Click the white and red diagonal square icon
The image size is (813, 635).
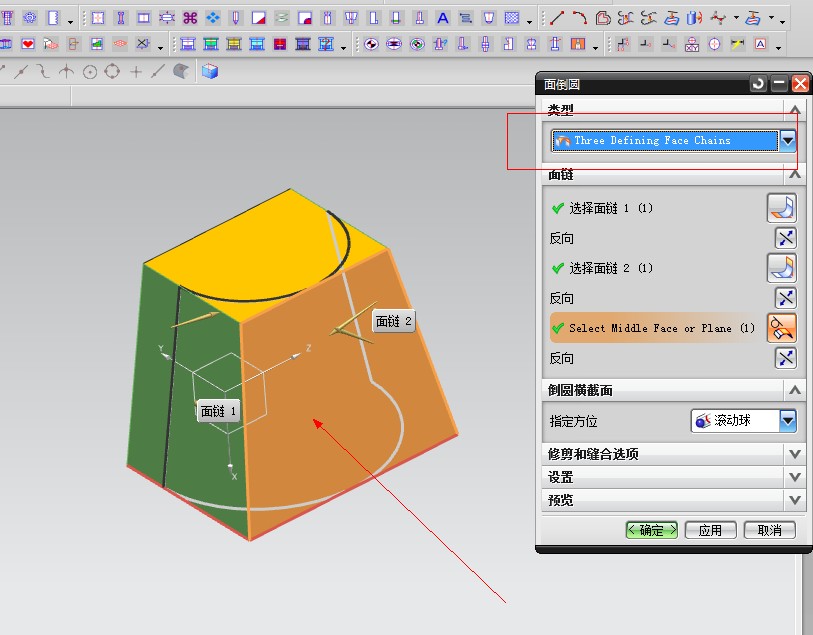pyautogui.click(x=258, y=19)
